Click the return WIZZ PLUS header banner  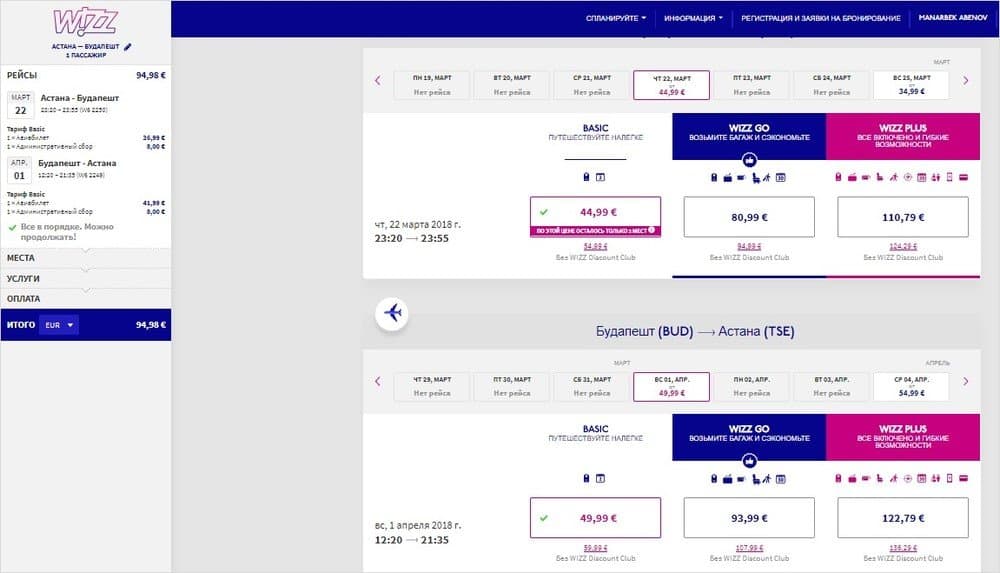903,437
